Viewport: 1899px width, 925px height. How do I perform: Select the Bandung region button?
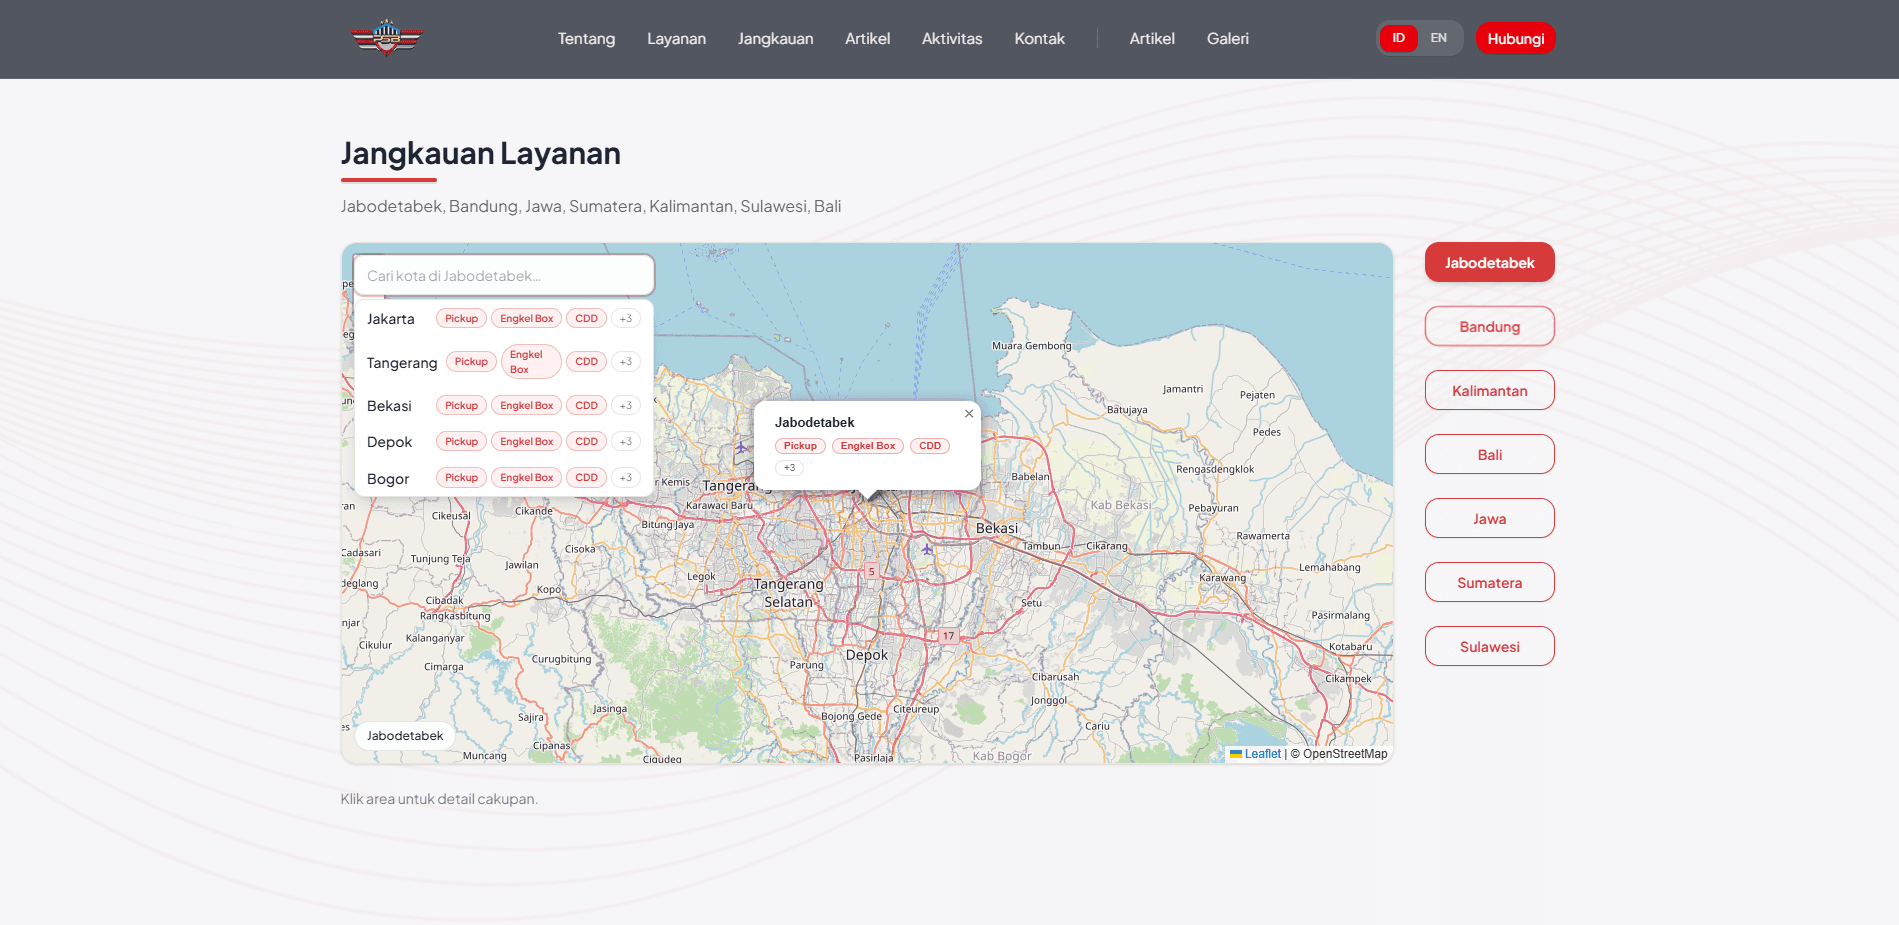pos(1489,327)
